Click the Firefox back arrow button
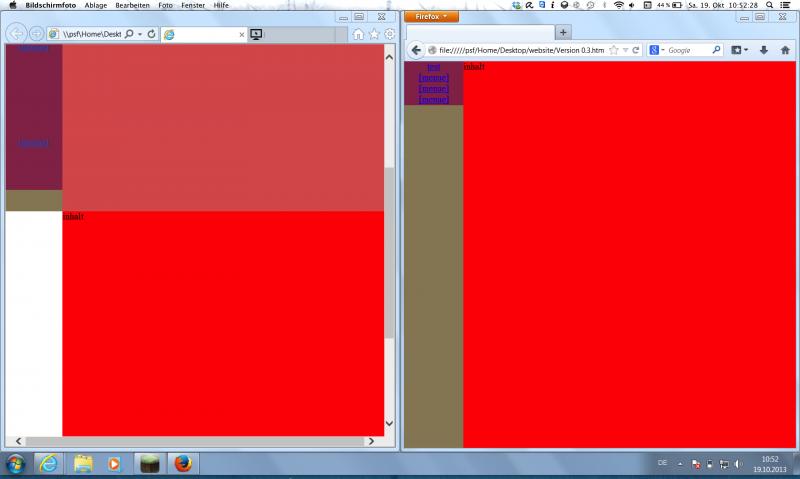Viewport: 800px width, 479px height. coord(416,50)
